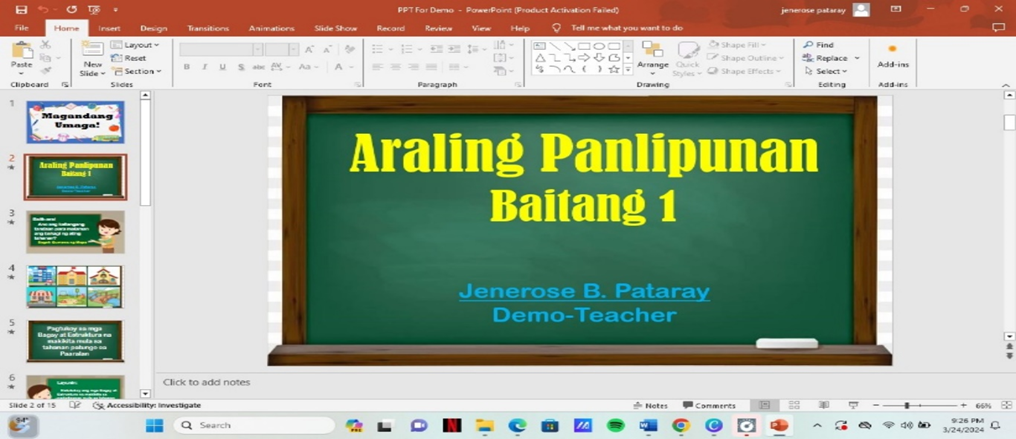Select the Right Arrow shape
1016x439 pixels.
[x=584, y=58]
